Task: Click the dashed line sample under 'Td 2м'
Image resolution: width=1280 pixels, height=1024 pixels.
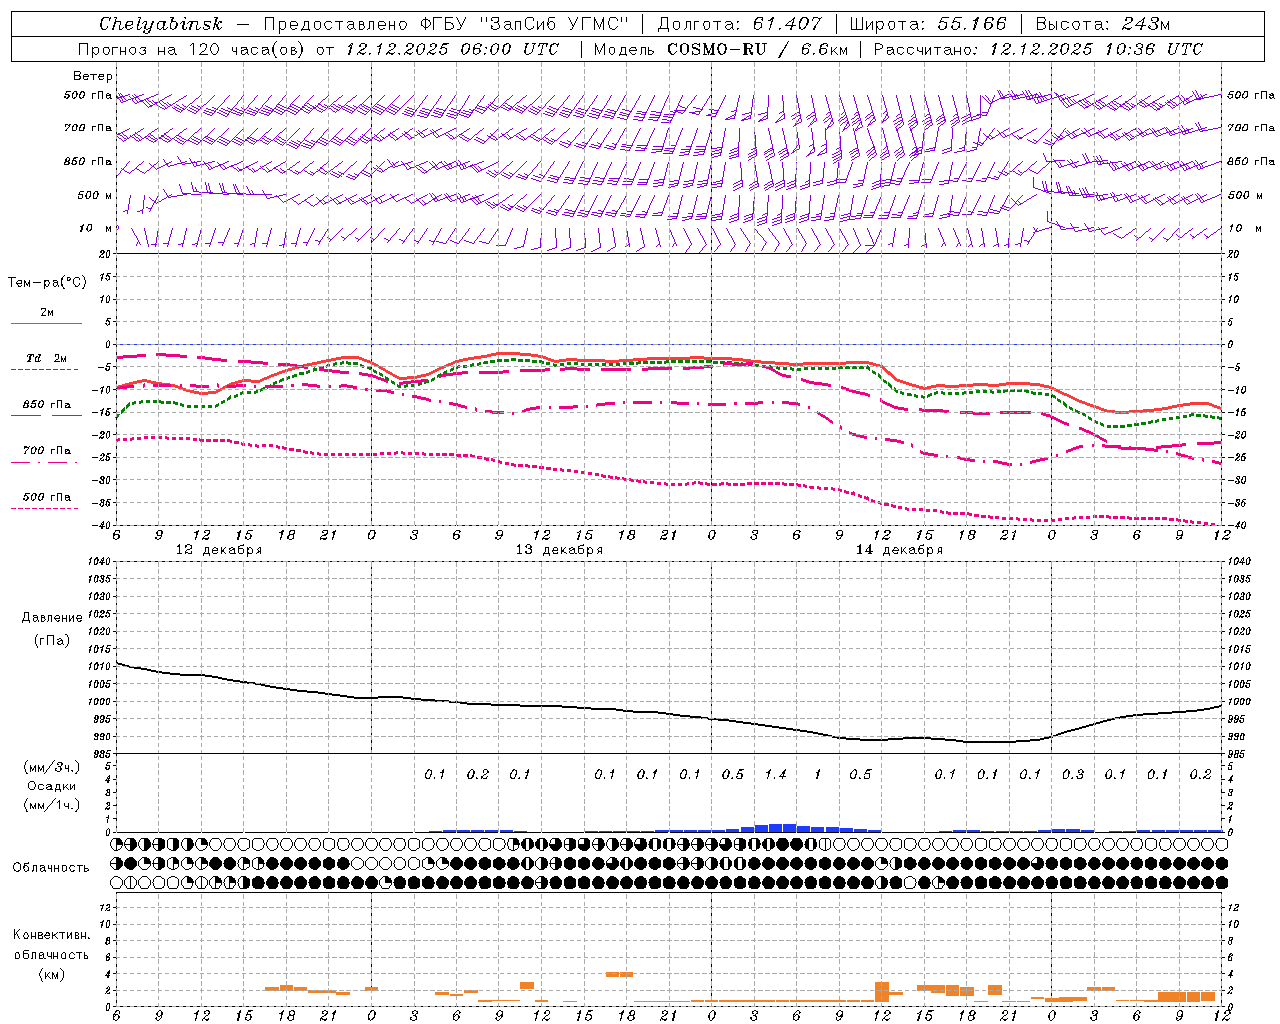Action: click(44, 369)
